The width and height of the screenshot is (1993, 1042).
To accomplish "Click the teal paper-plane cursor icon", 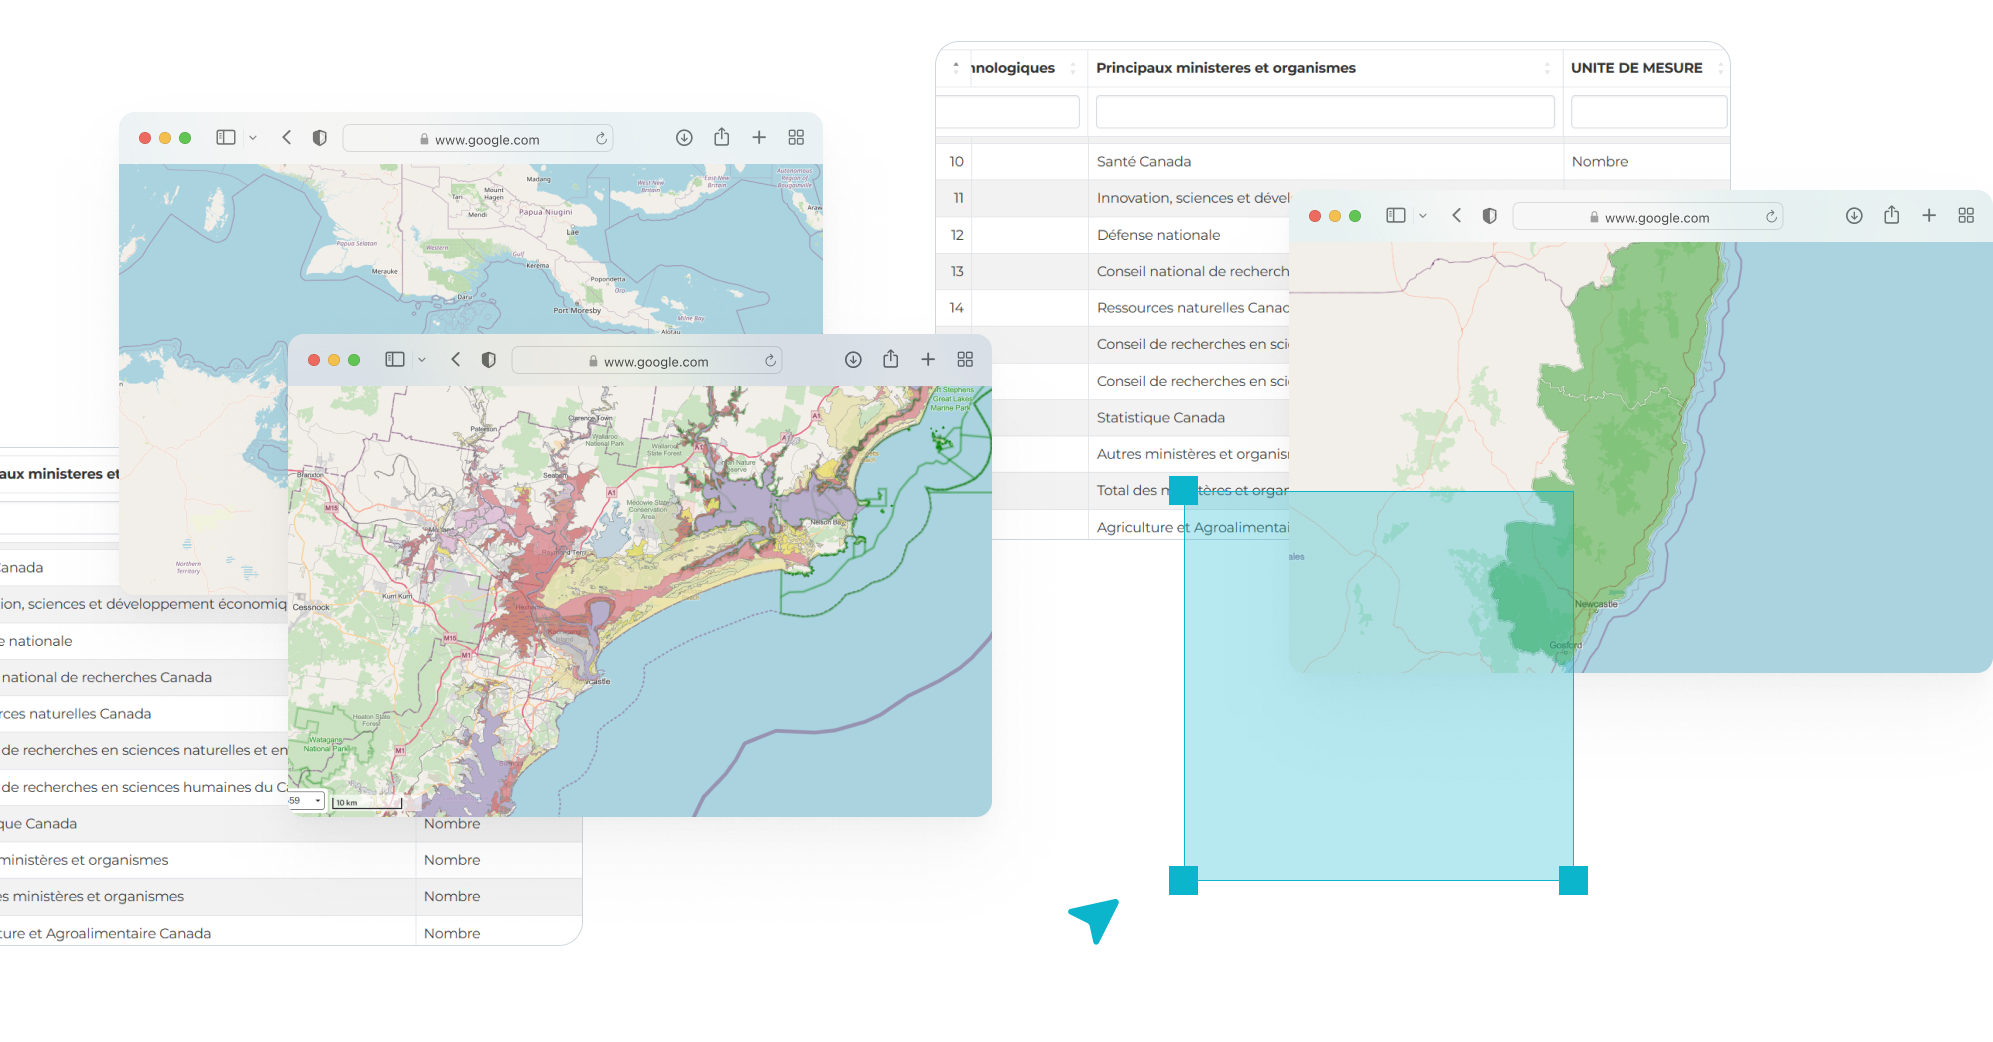I will 1093,918.
